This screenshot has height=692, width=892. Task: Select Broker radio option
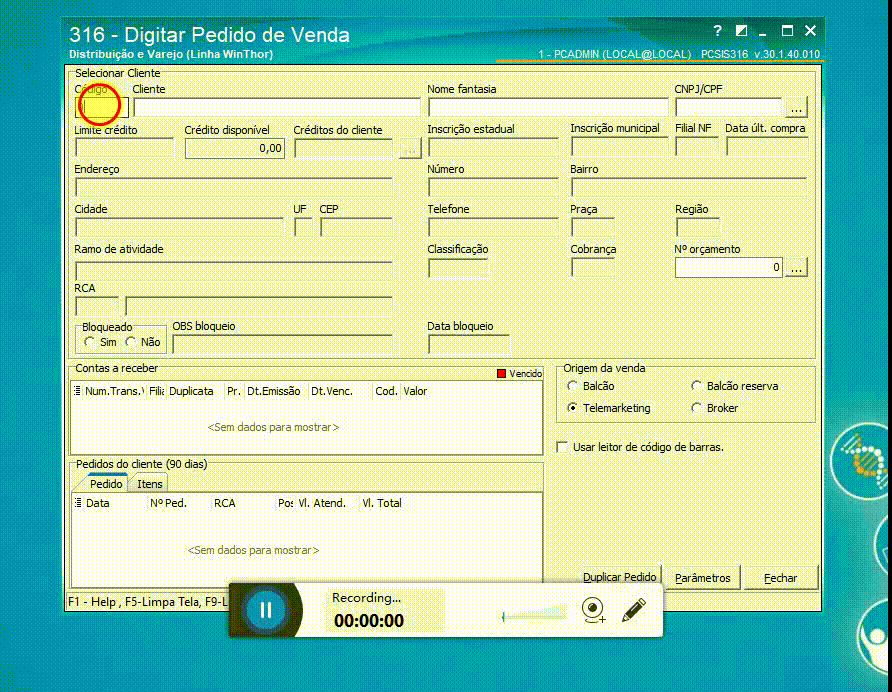coord(696,408)
